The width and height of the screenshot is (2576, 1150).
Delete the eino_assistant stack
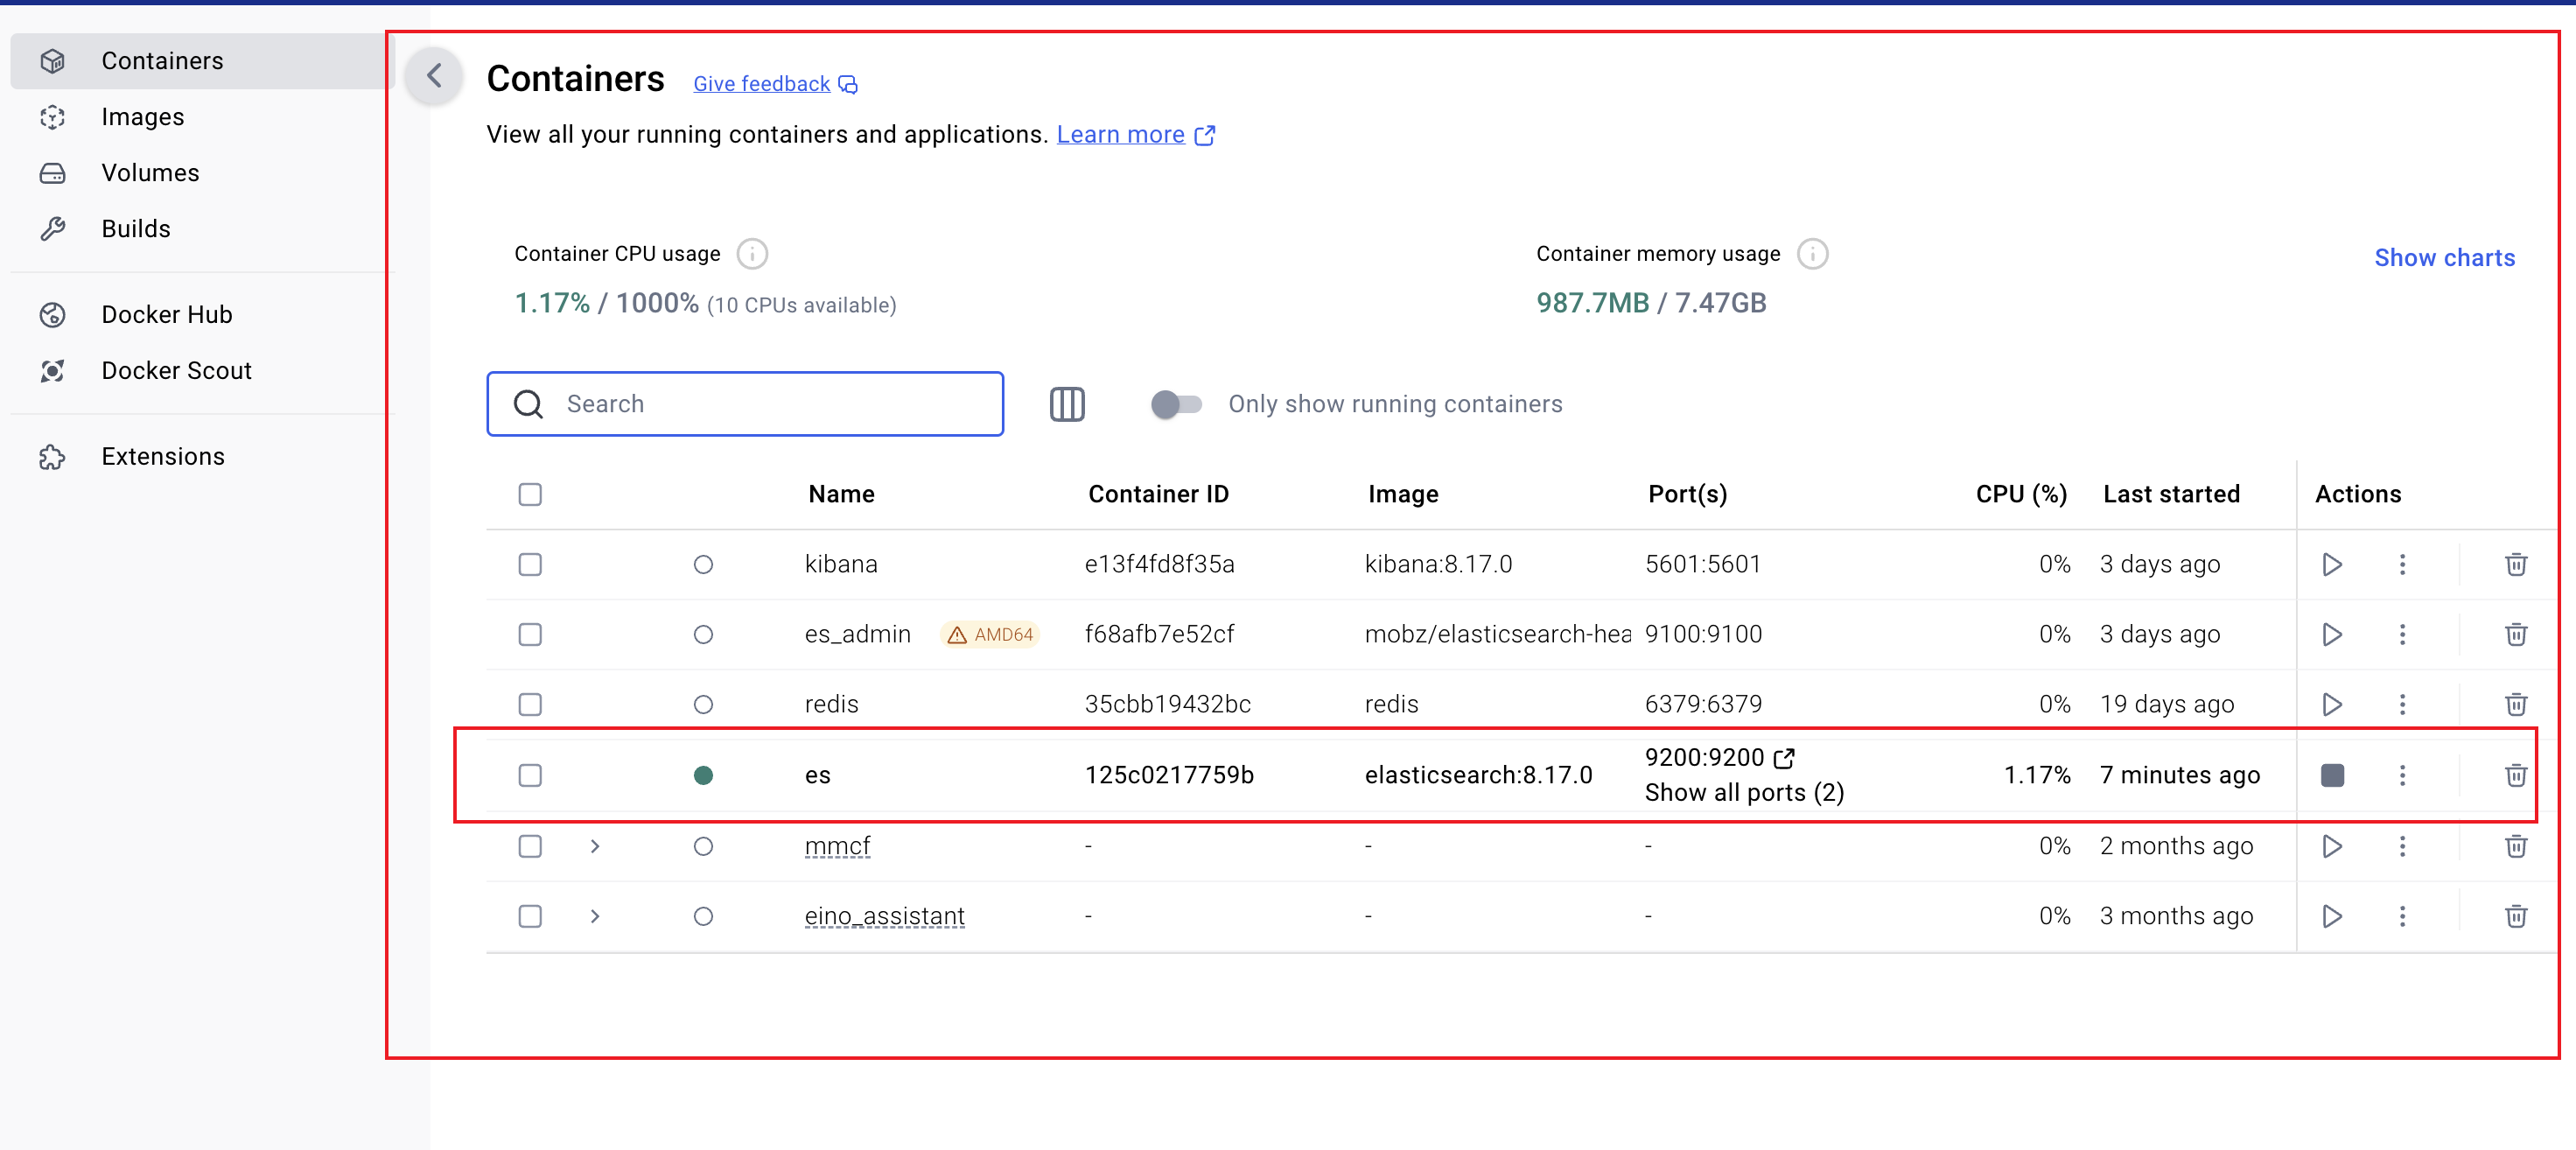[2516, 916]
